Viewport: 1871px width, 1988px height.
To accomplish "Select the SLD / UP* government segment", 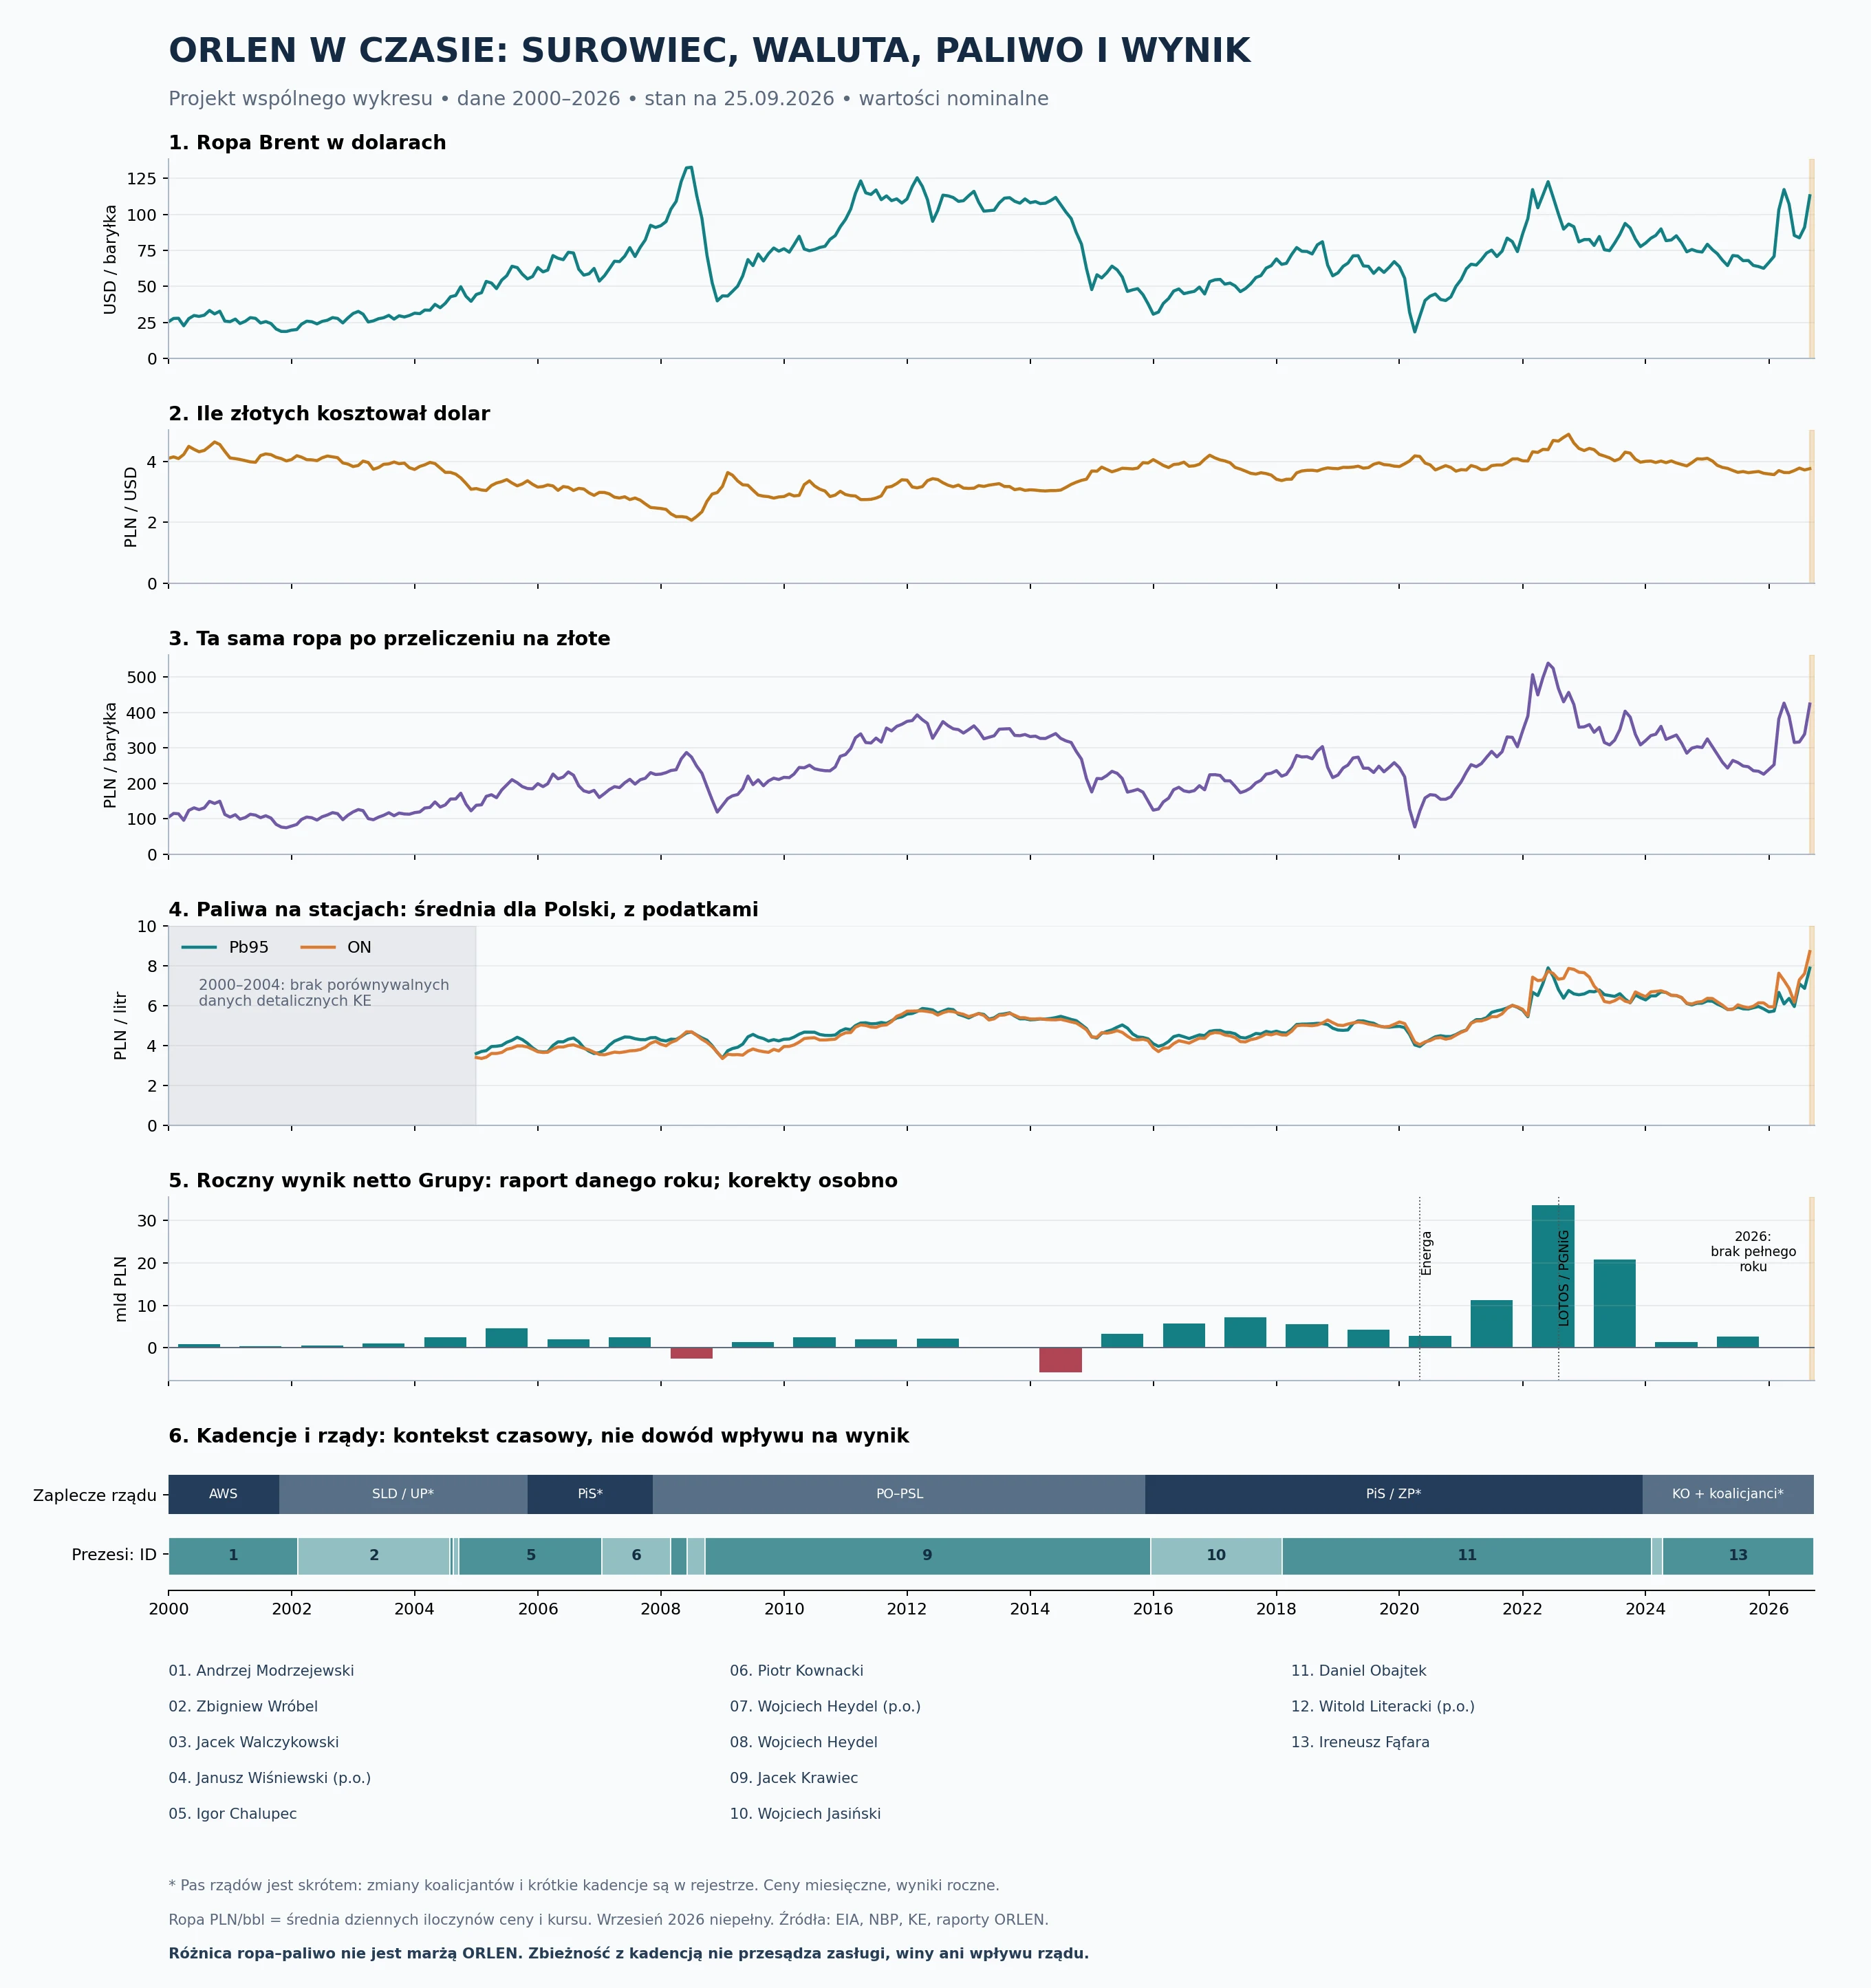I will click(403, 1494).
